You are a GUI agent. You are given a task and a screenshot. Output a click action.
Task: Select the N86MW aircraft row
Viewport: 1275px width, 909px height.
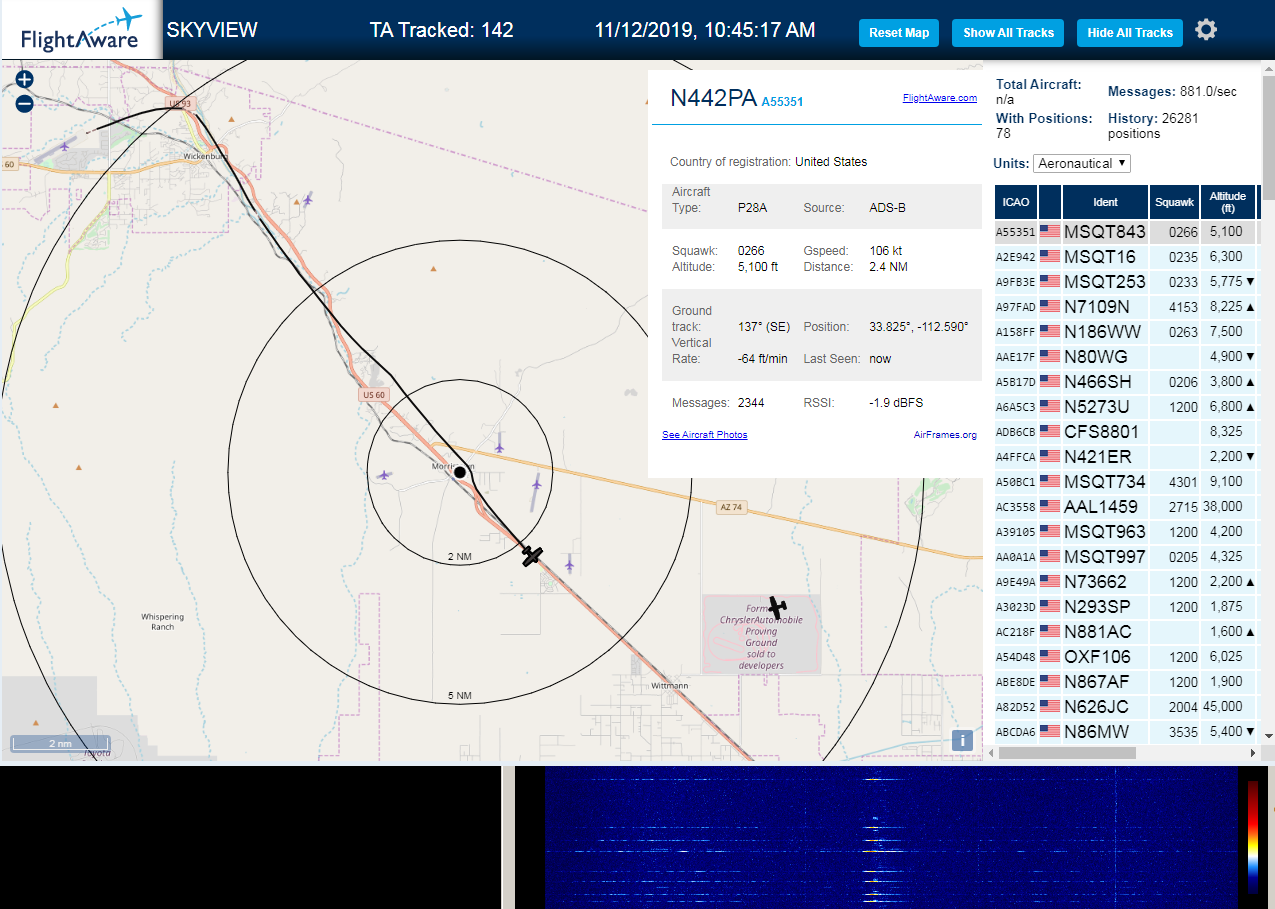click(x=1125, y=732)
